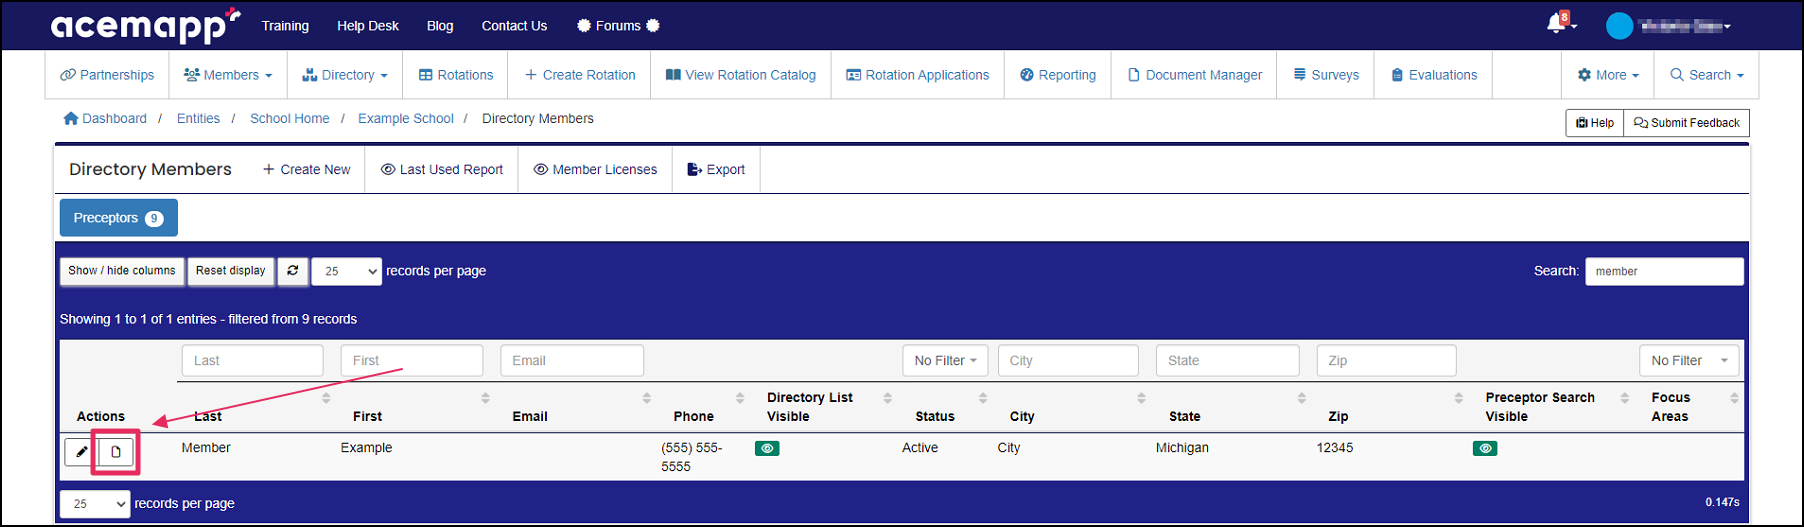Click Help Desk link

pyautogui.click(x=368, y=26)
